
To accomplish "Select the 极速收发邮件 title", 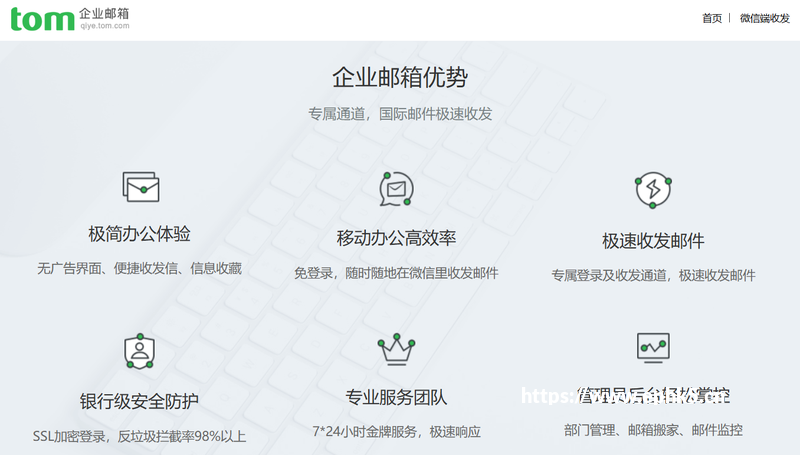I will coord(653,241).
